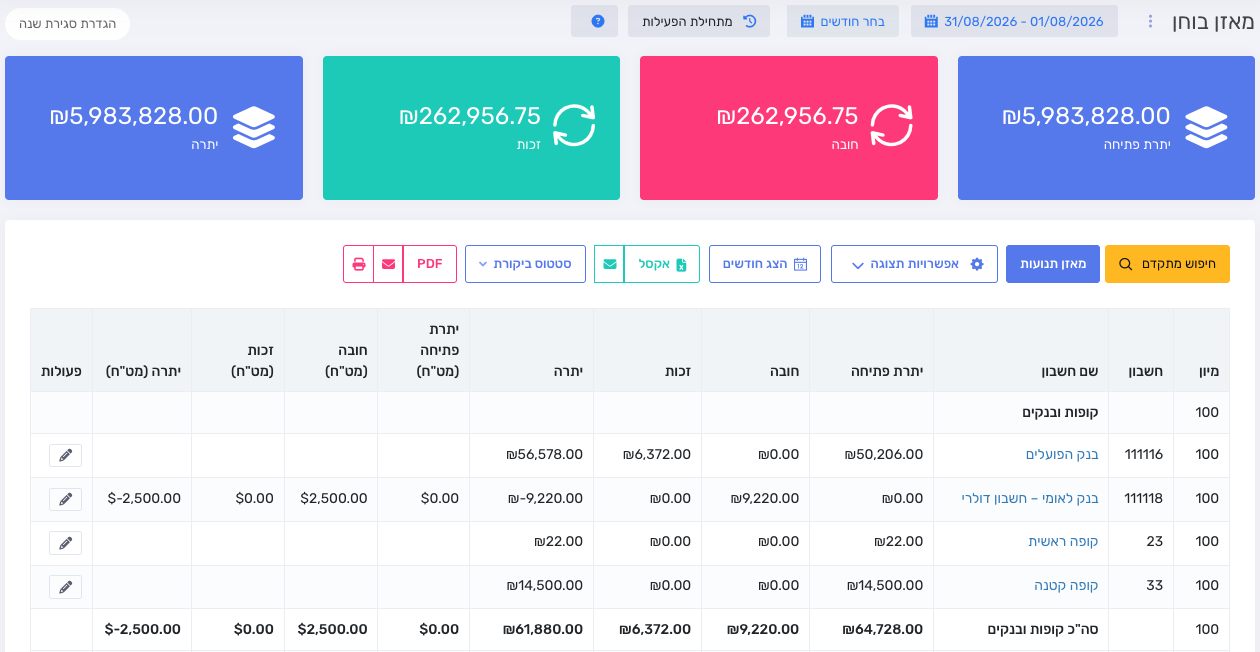Screen dimensions: 1260x652
Task: Click the red email envelope icon
Action: [388, 264]
